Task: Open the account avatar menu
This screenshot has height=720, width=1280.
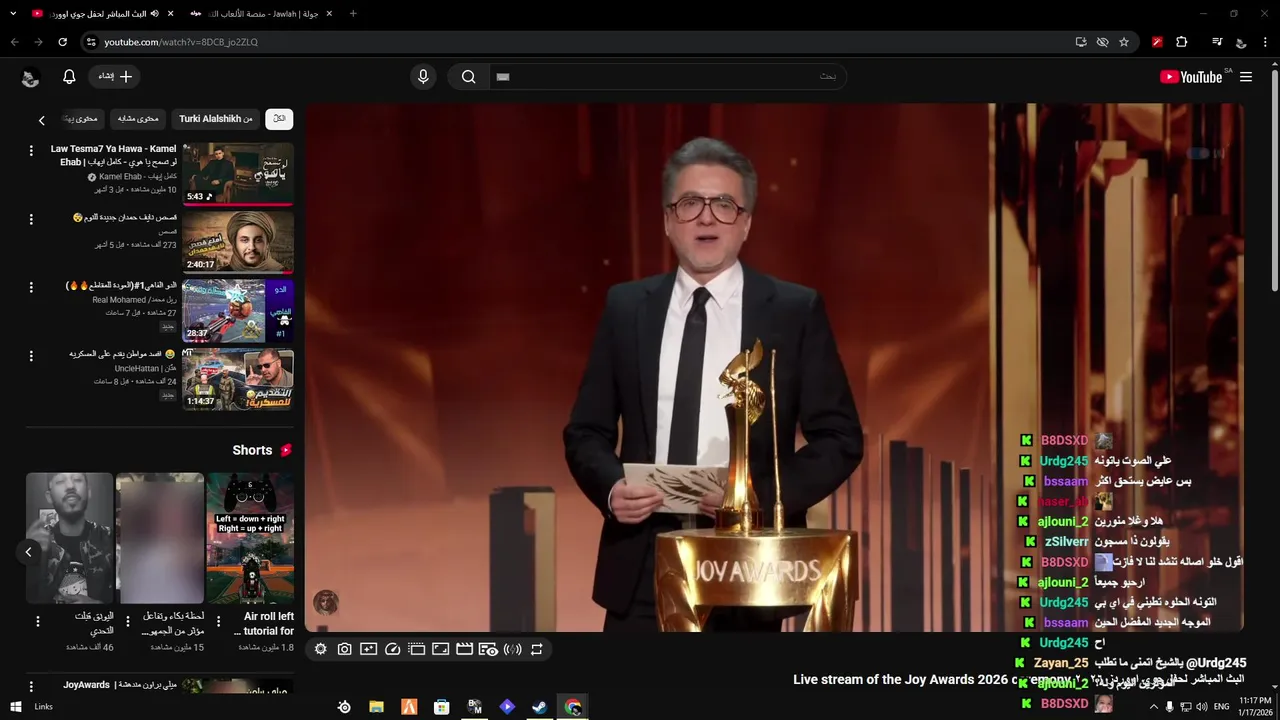Action: (30, 78)
